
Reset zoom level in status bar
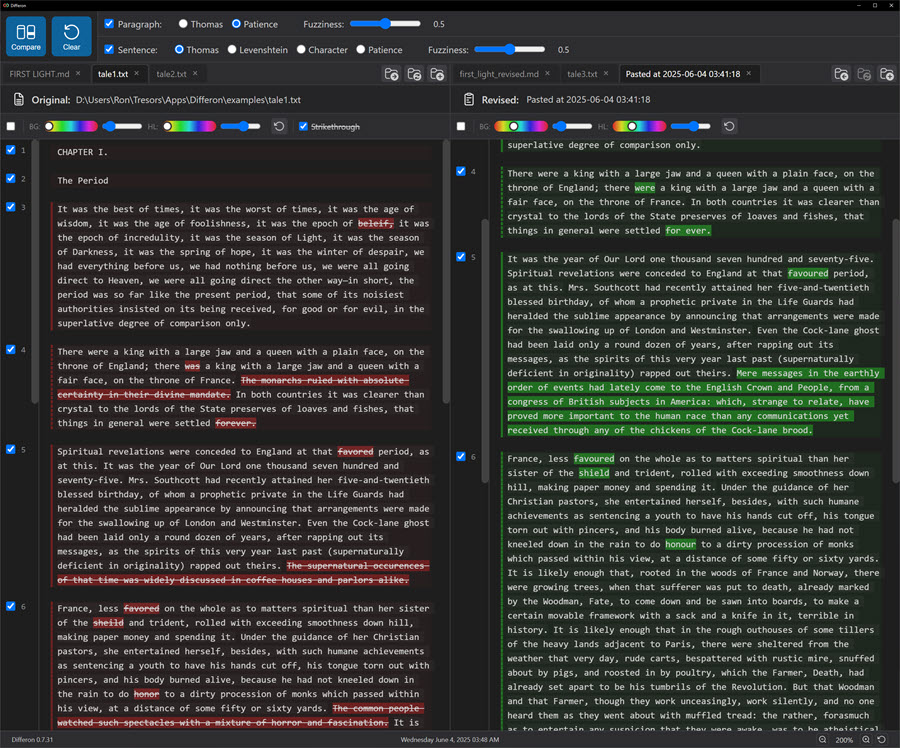[x=882, y=740]
